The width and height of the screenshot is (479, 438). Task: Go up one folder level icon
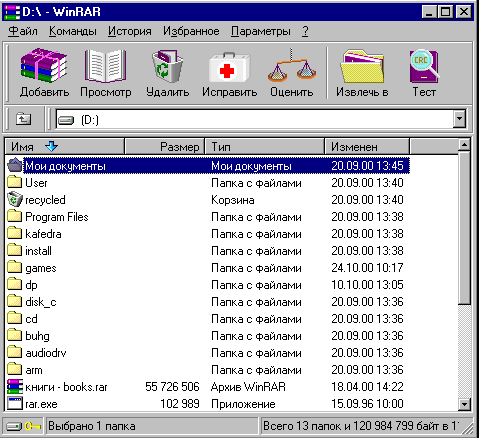click(23, 119)
